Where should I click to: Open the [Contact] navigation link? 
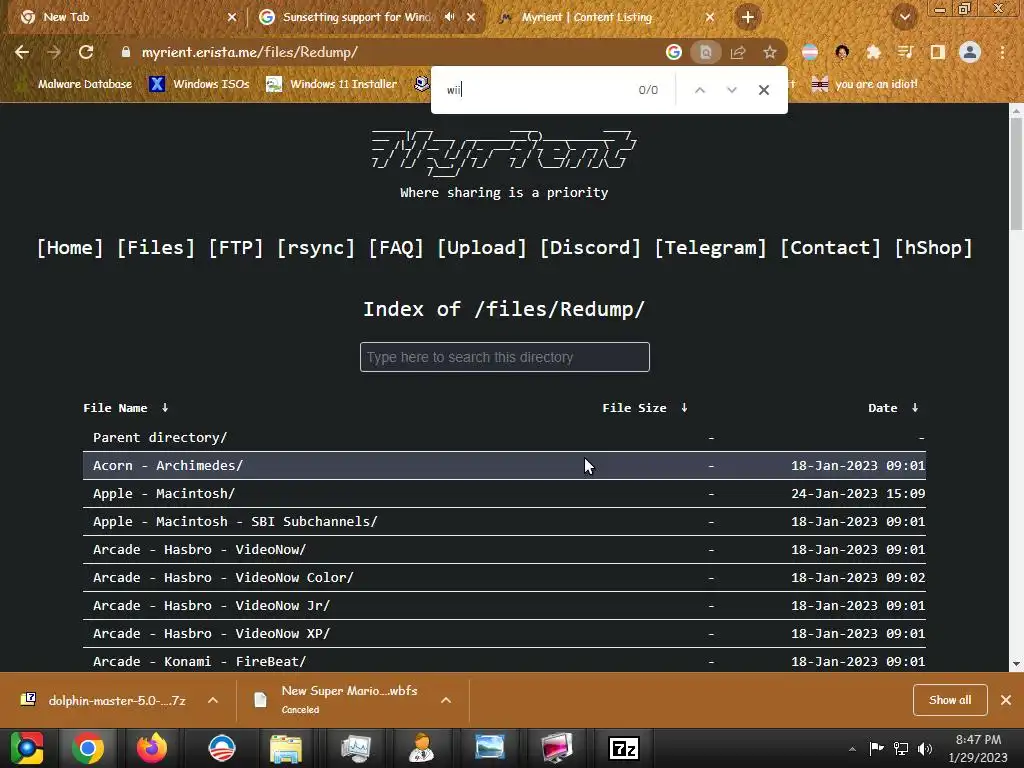click(x=831, y=248)
